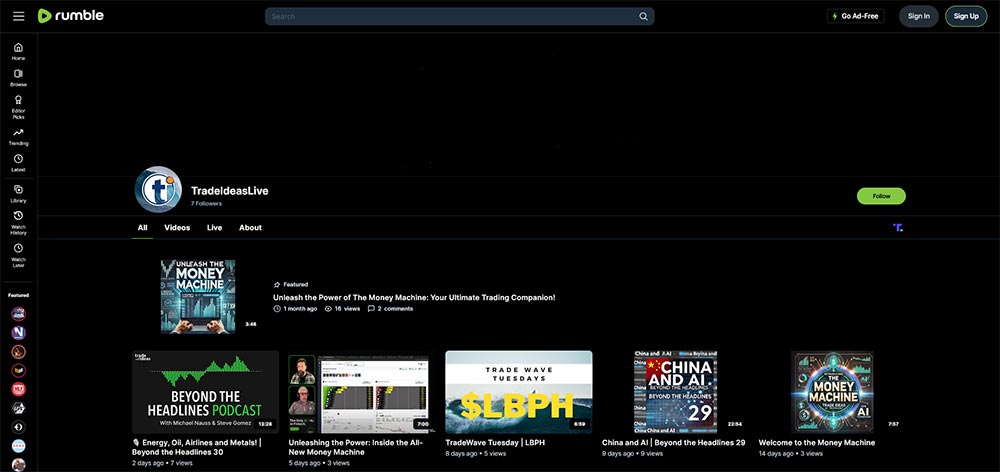The width and height of the screenshot is (1000, 472).
Task: Select the All tab
Action: click(142, 228)
